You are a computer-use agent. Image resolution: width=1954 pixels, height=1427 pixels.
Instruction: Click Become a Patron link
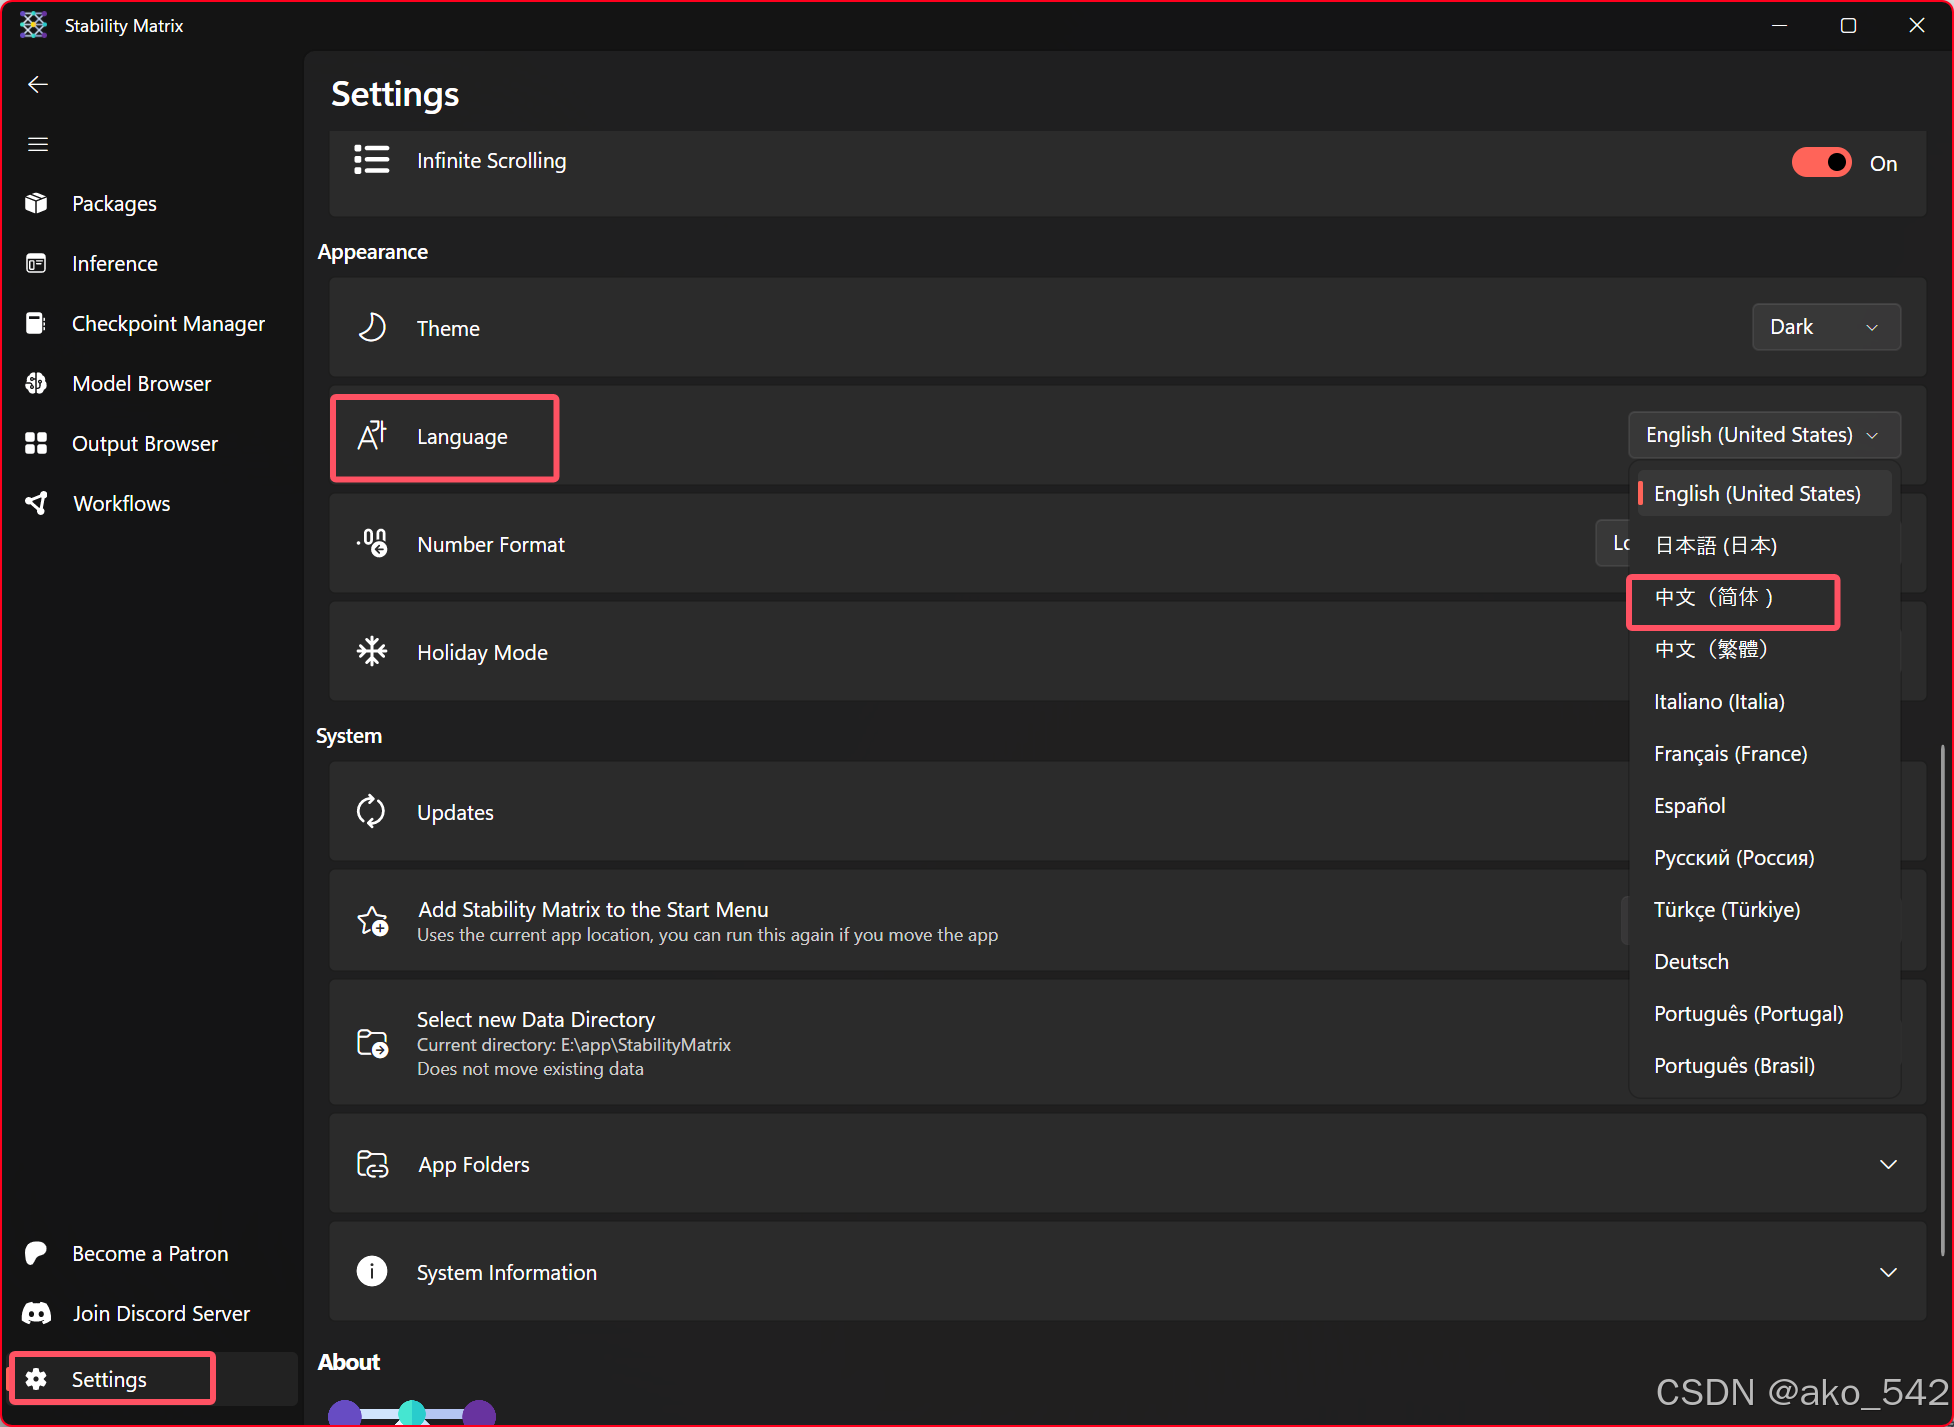(152, 1254)
